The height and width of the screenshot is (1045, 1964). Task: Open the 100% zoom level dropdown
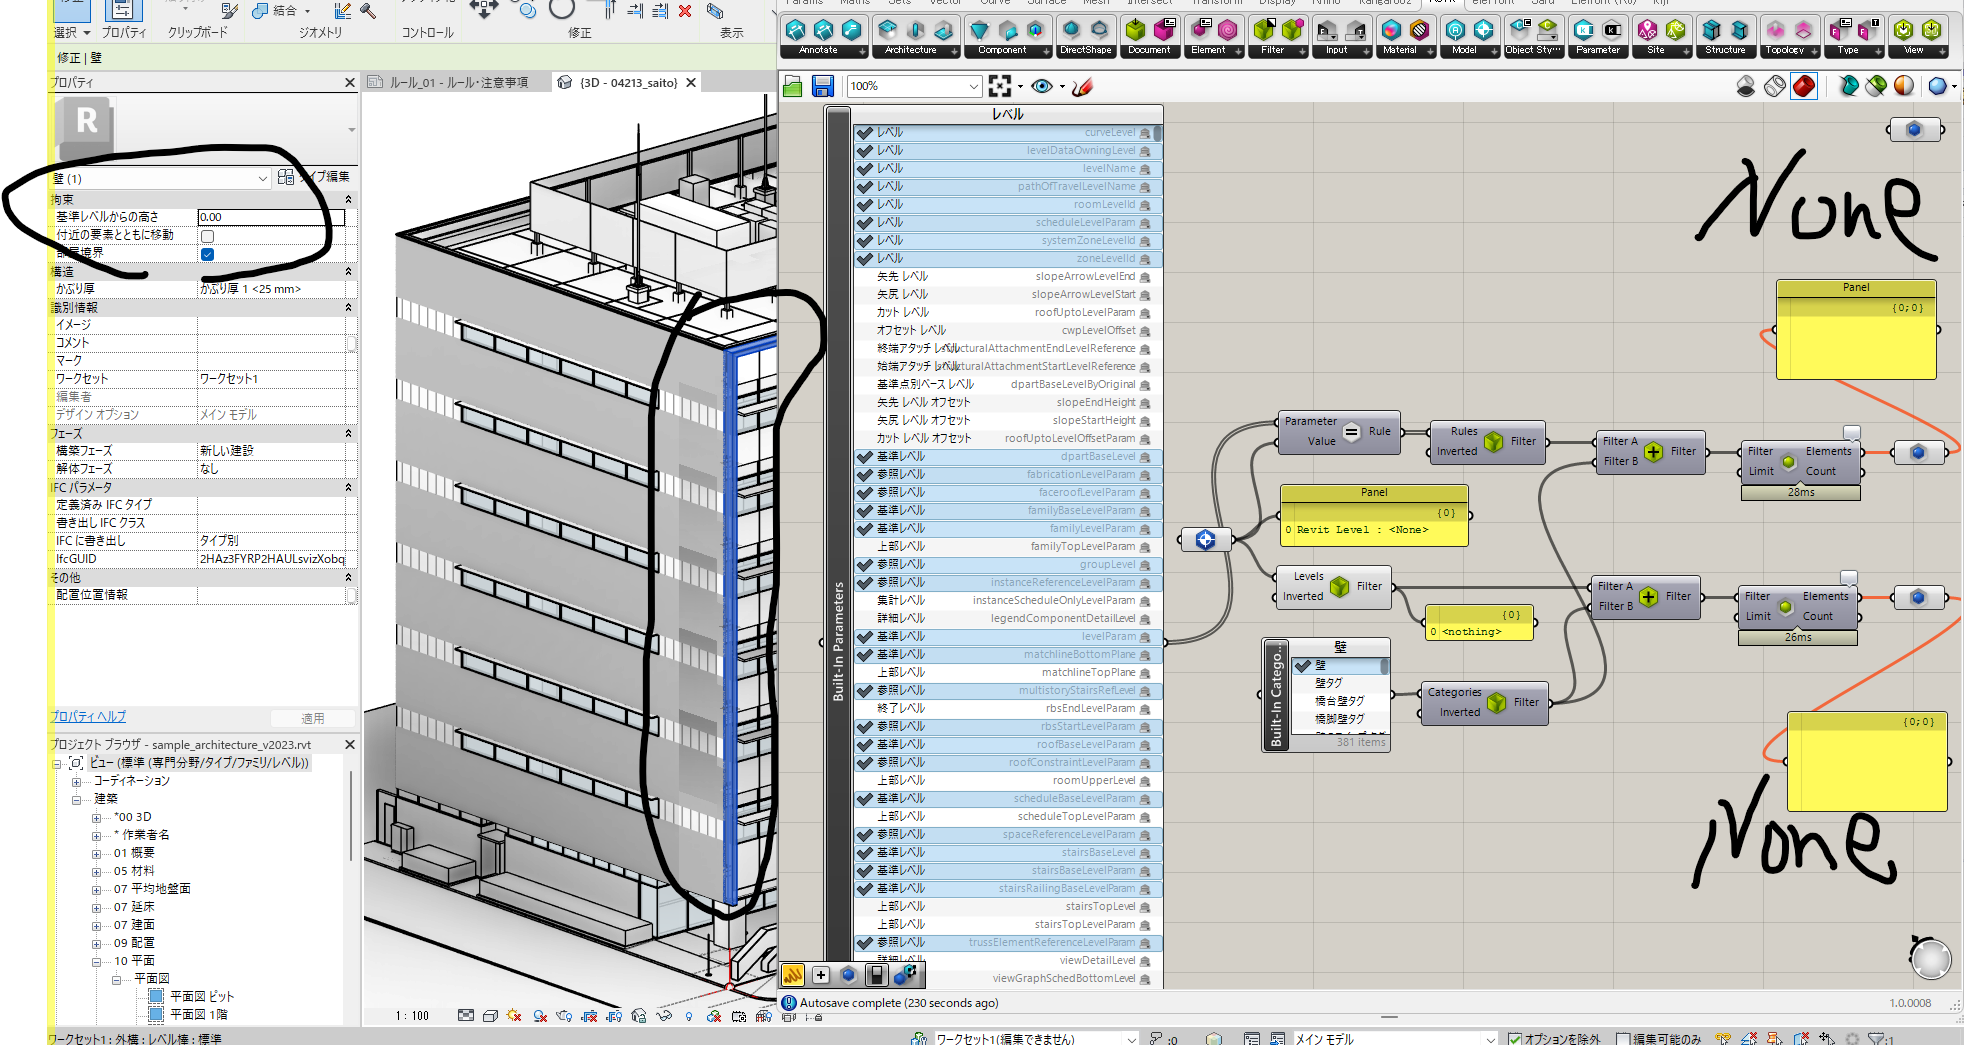coord(972,87)
